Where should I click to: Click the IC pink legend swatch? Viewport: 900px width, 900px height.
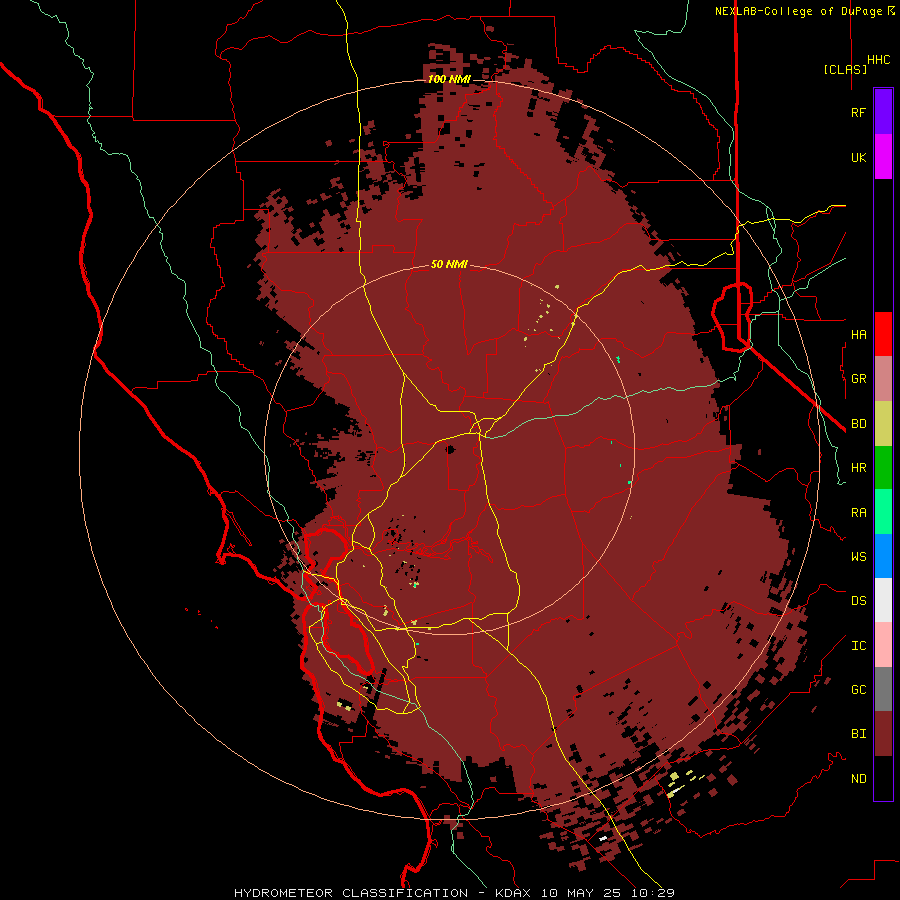pyautogui.click(x=883, y=645)
